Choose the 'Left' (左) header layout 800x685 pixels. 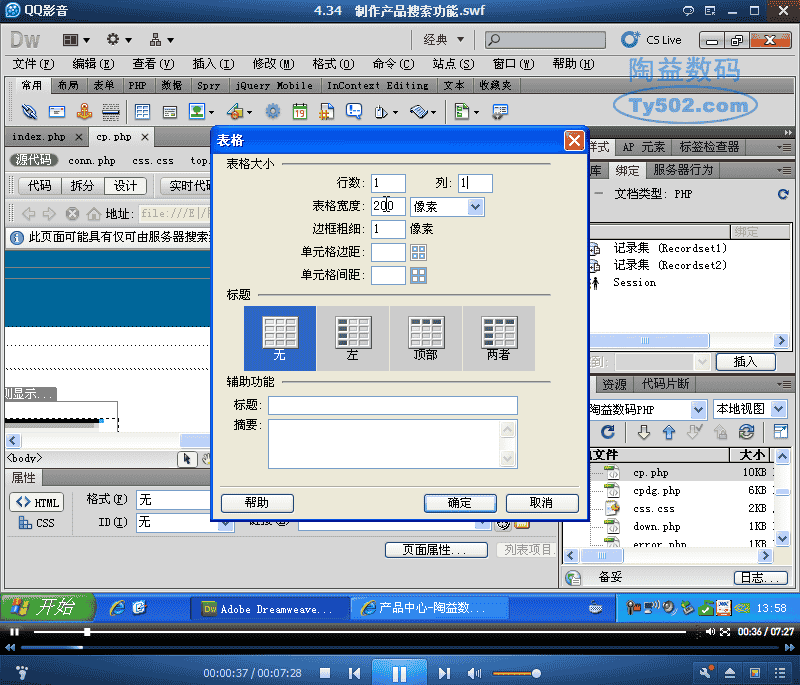pyautogui.click(x=353, y=337)
